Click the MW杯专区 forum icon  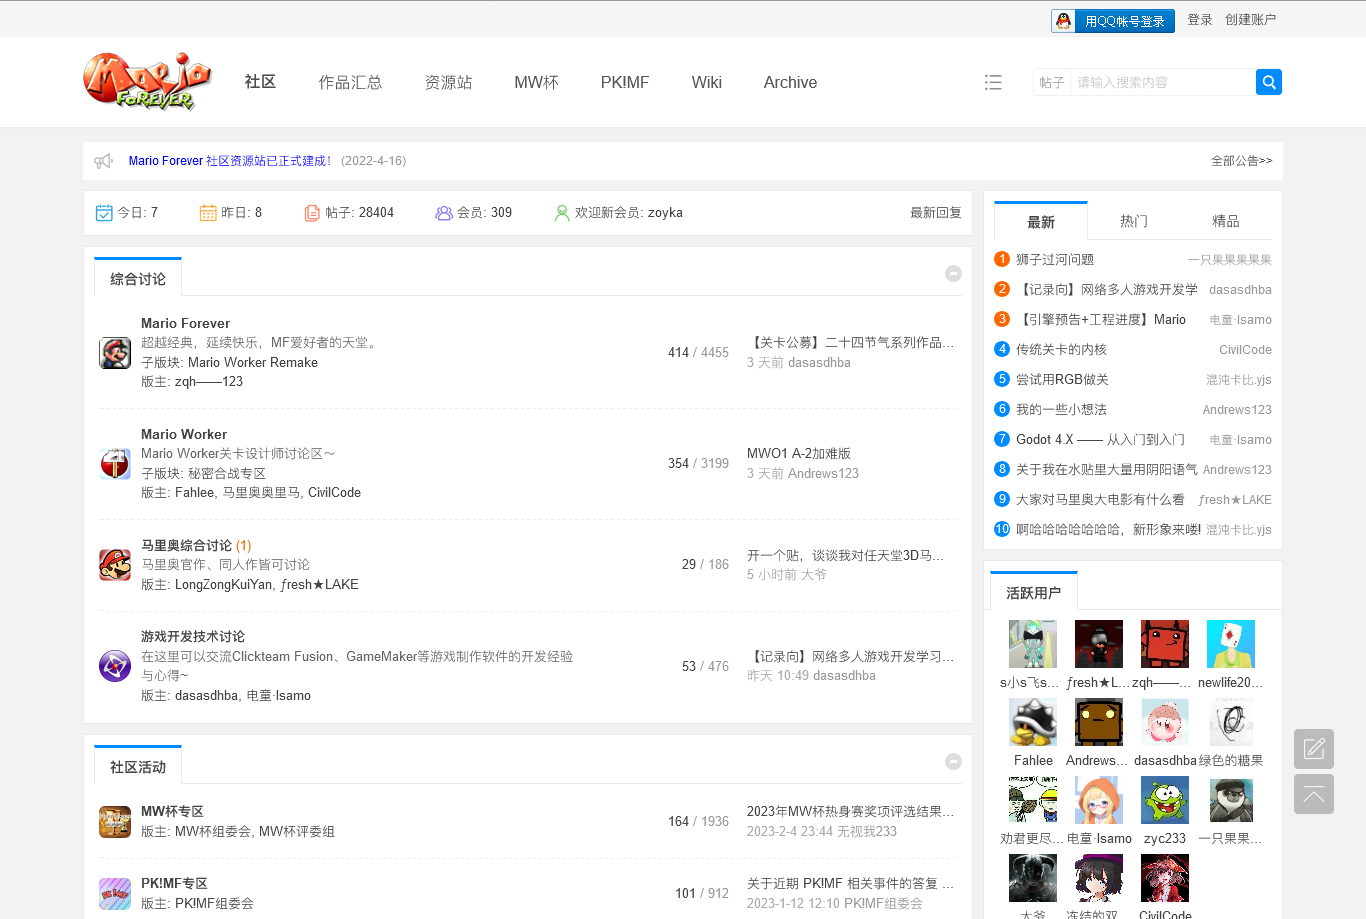click(115, 822)
